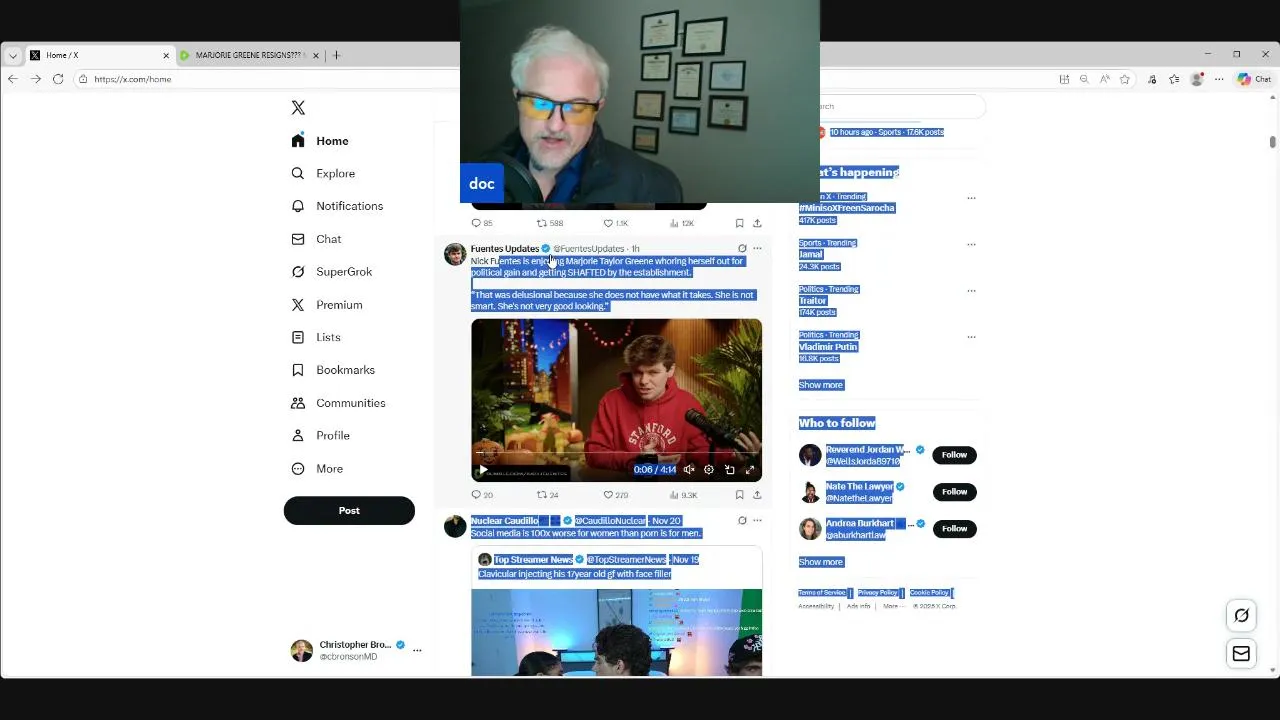Open trending topic #MinisoXFreenSarocha
Viewport: 1280px width, 720px height.
[x=847, y=208]
